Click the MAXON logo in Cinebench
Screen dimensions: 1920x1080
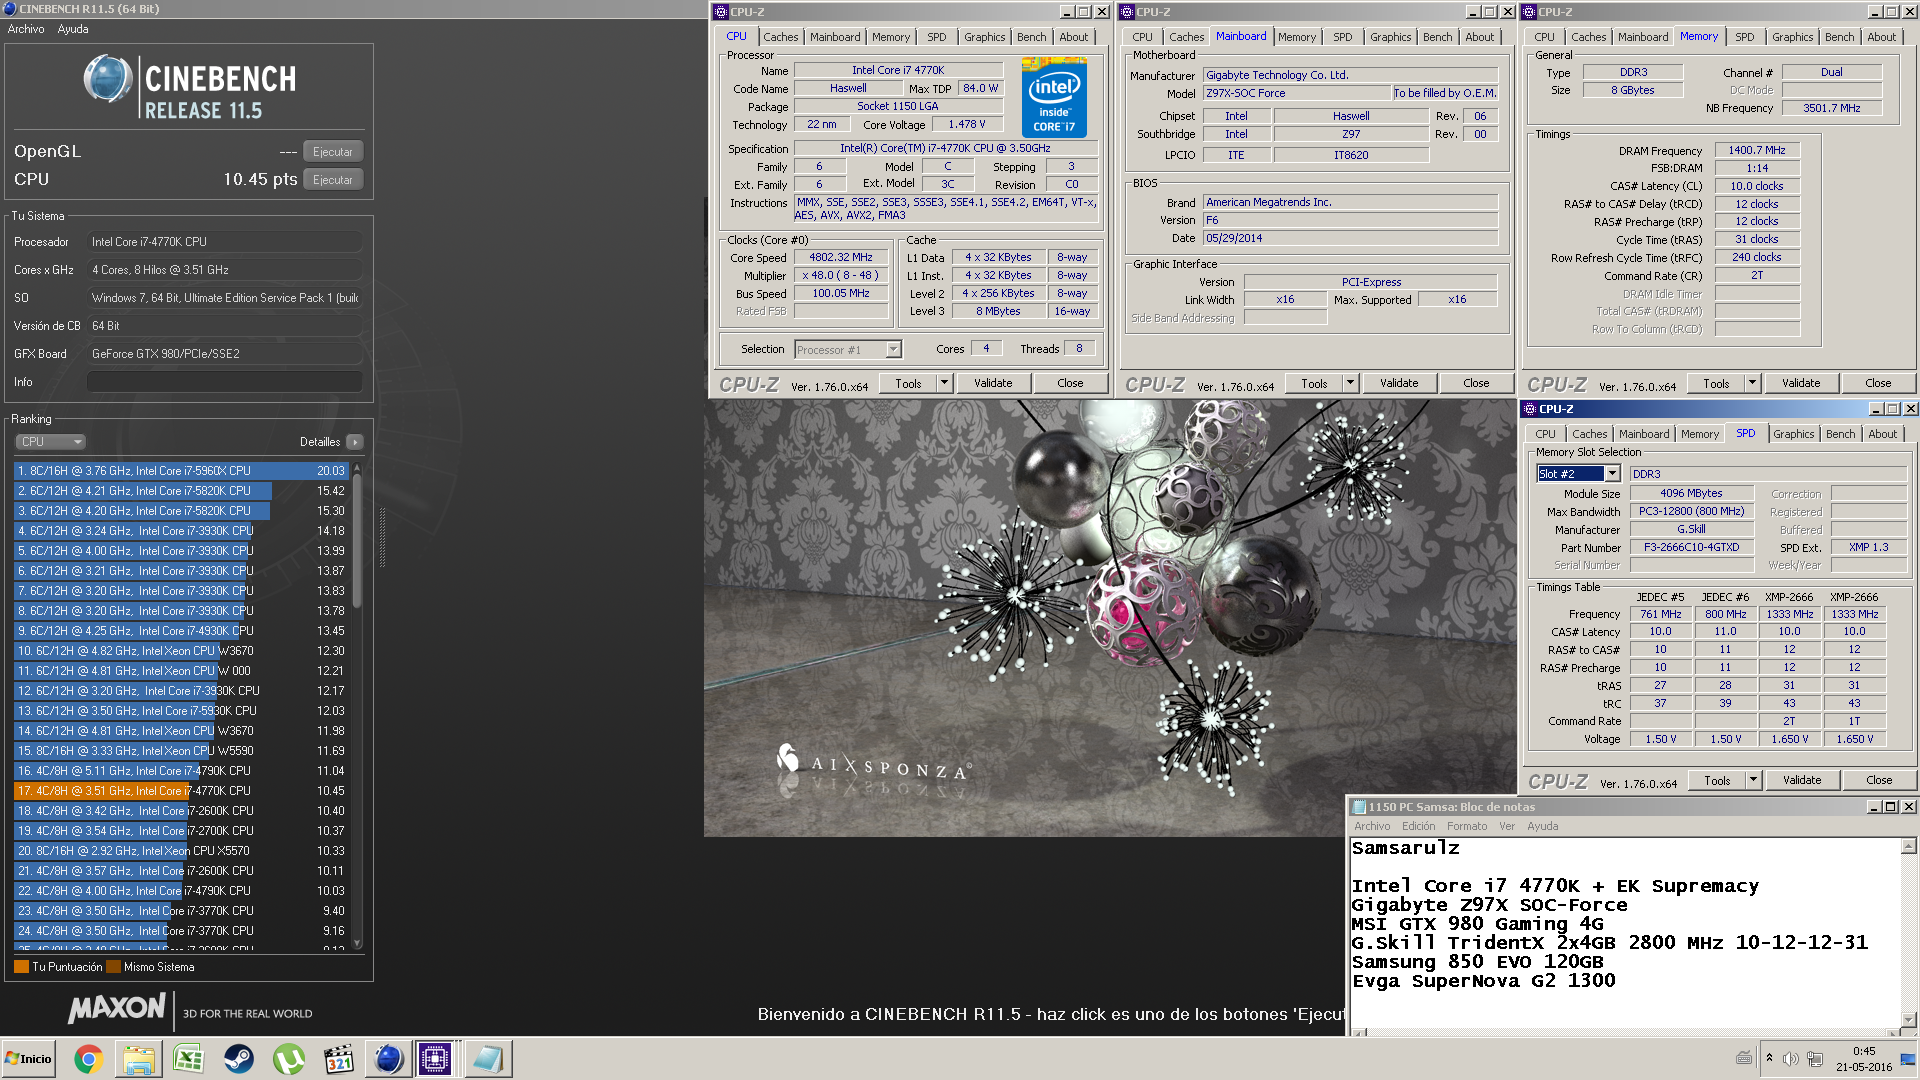116,1009
